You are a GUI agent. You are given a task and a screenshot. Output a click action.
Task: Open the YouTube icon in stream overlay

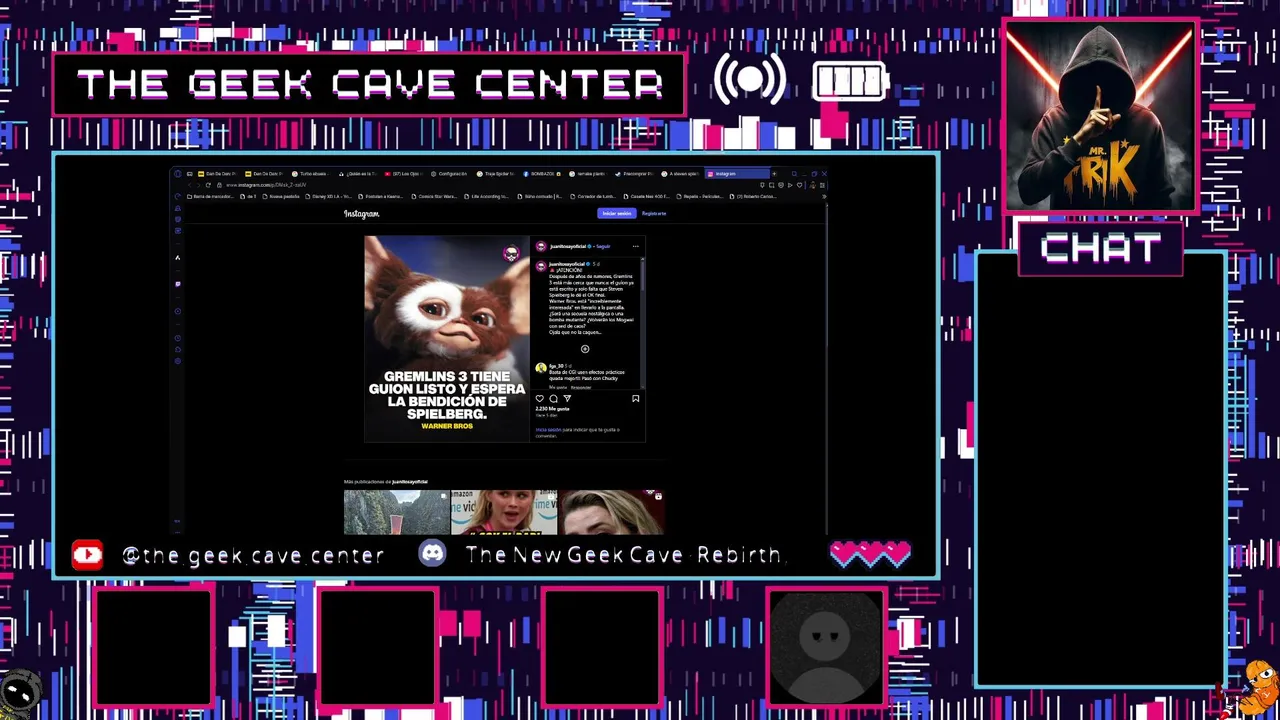(87, 555)
